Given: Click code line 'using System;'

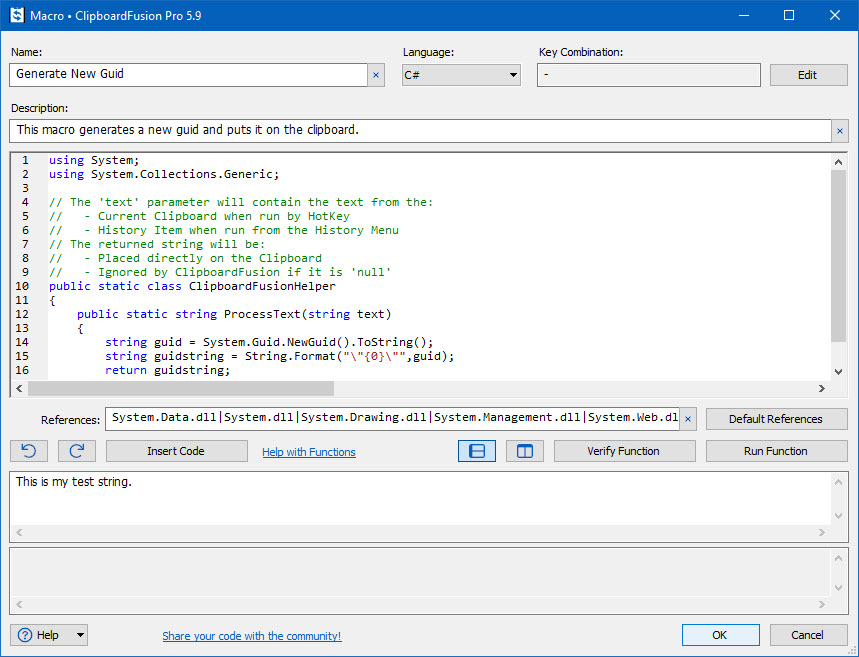Looking at the screenshot, I should click(x=94, y=160).
